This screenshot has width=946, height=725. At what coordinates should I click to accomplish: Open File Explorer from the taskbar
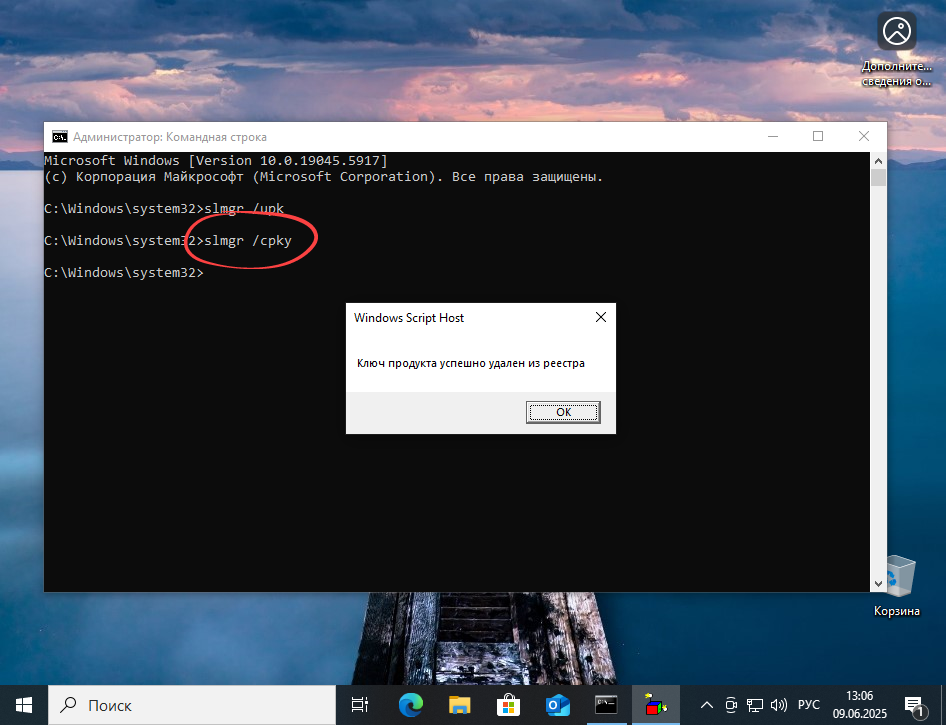point(459,705)
